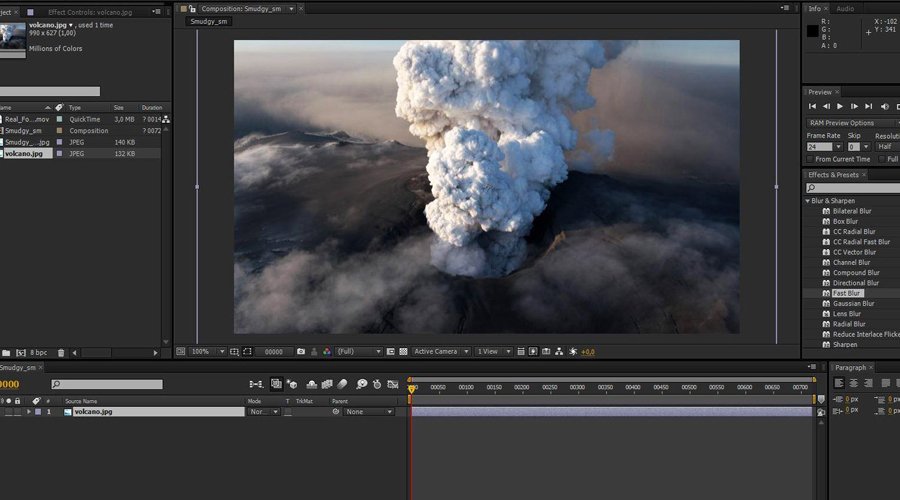Jump to the first frame in Preview
The width and height of the screenshot is (900, 500).
812,106
